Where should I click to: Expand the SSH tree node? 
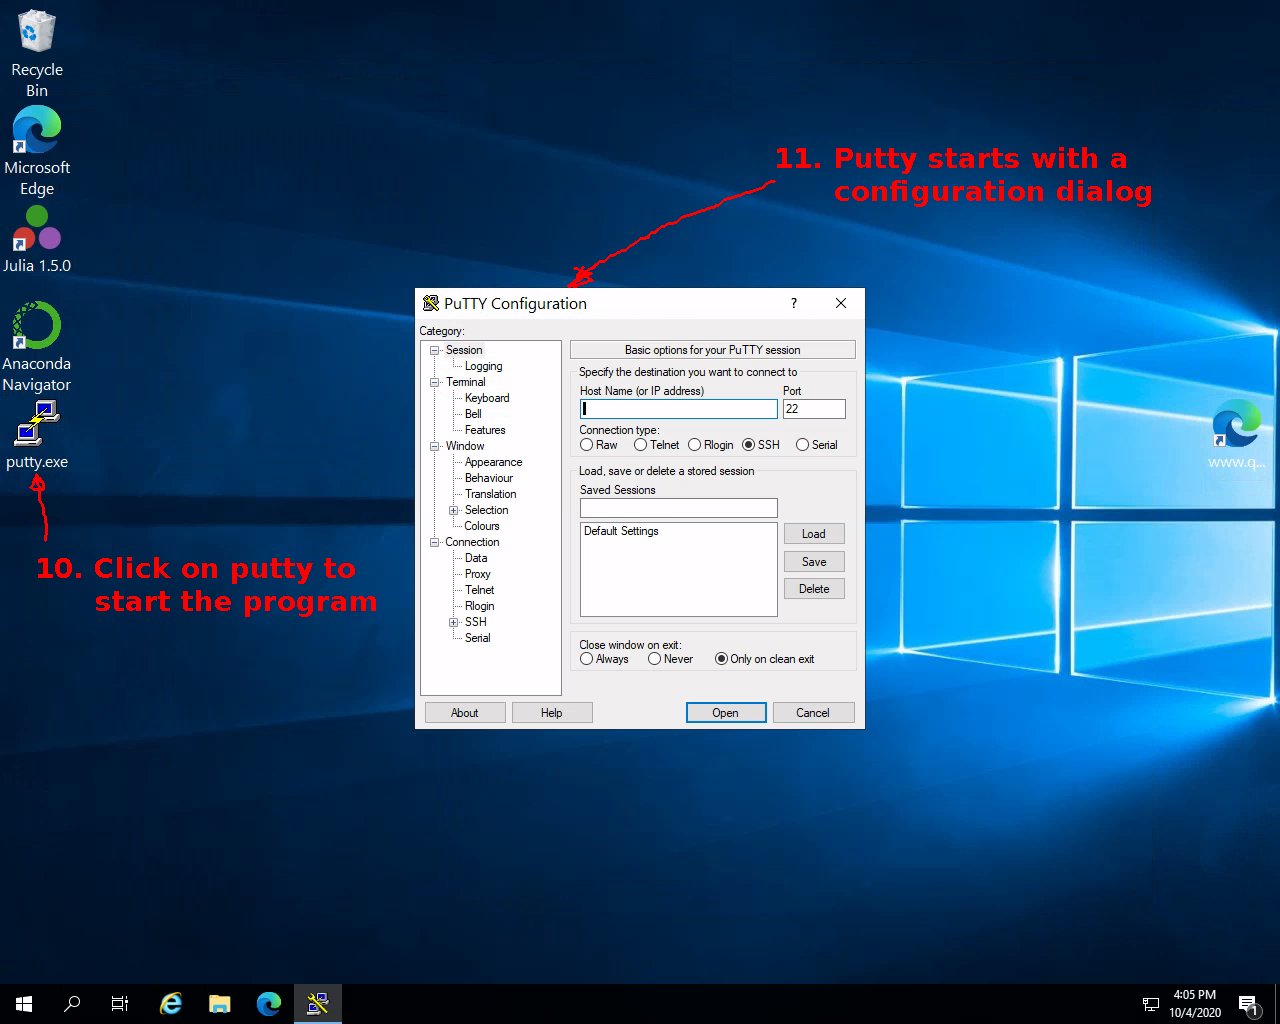pyautogui.click(x=454, y=622)
